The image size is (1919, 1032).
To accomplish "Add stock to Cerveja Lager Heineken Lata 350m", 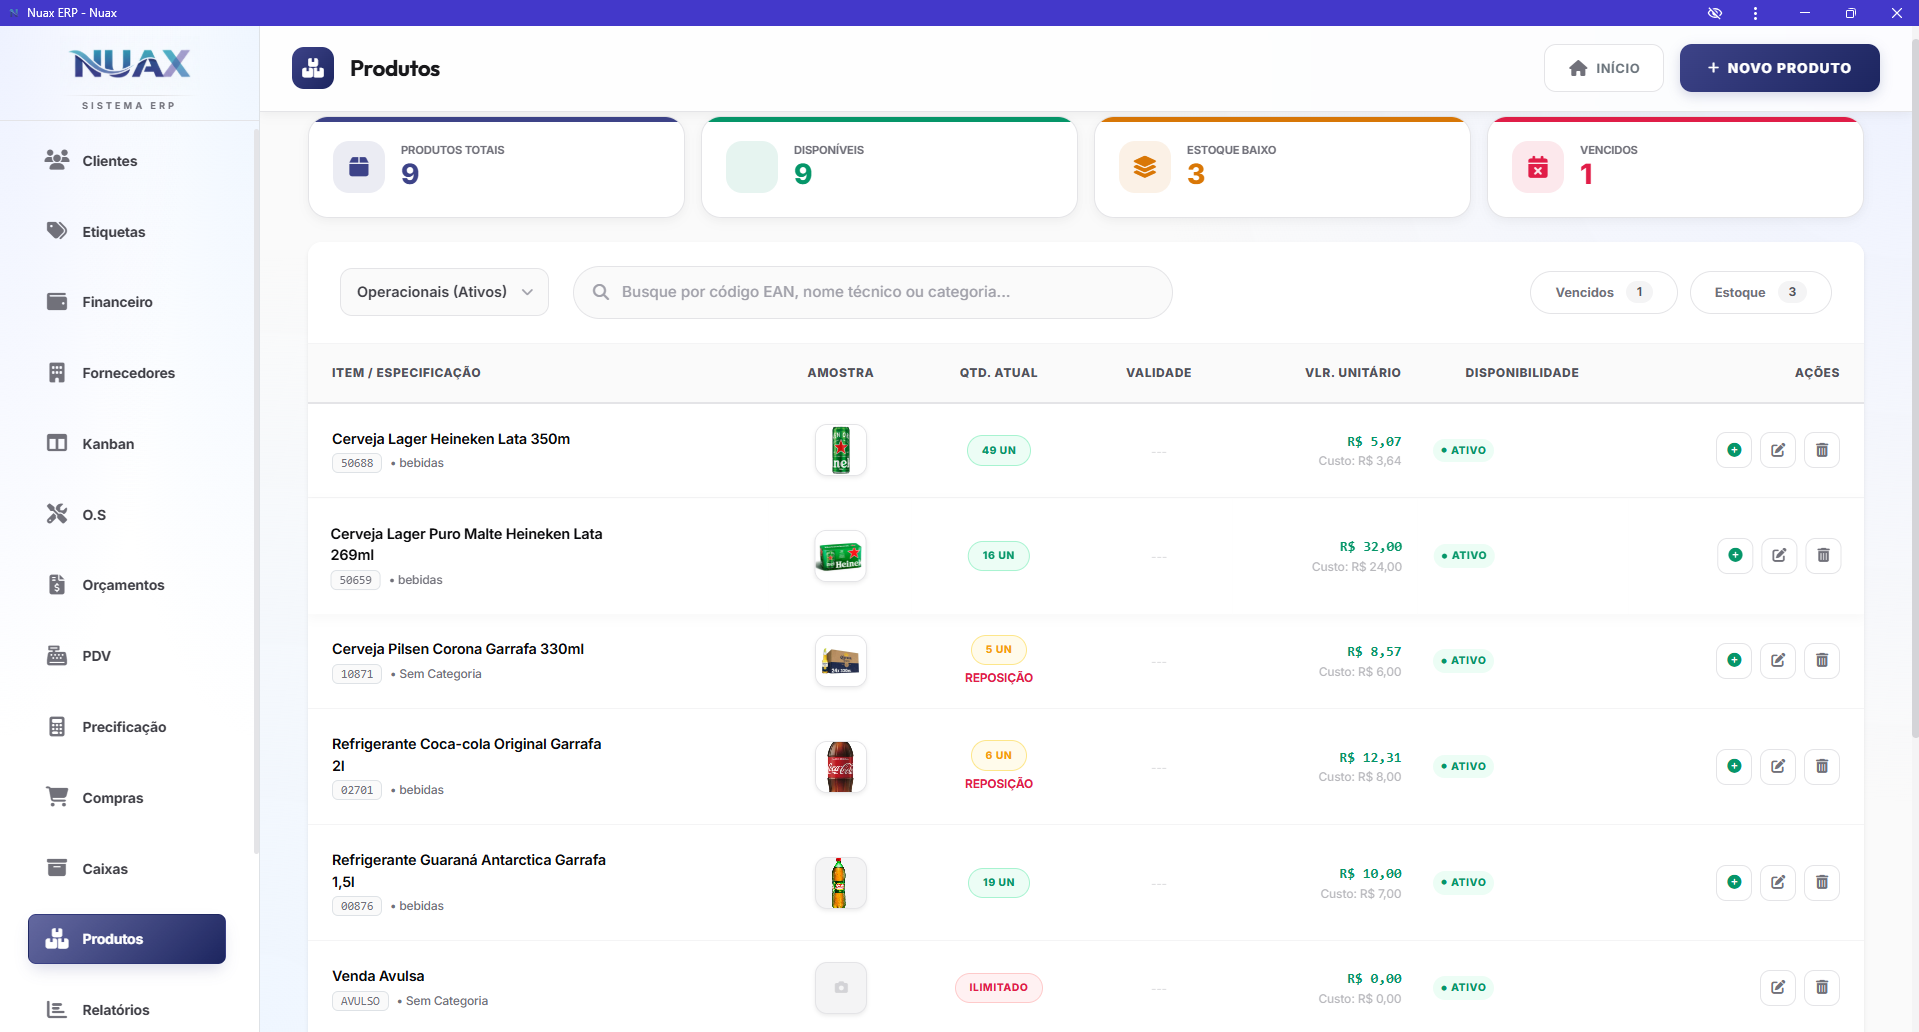I will [1734, 450].
